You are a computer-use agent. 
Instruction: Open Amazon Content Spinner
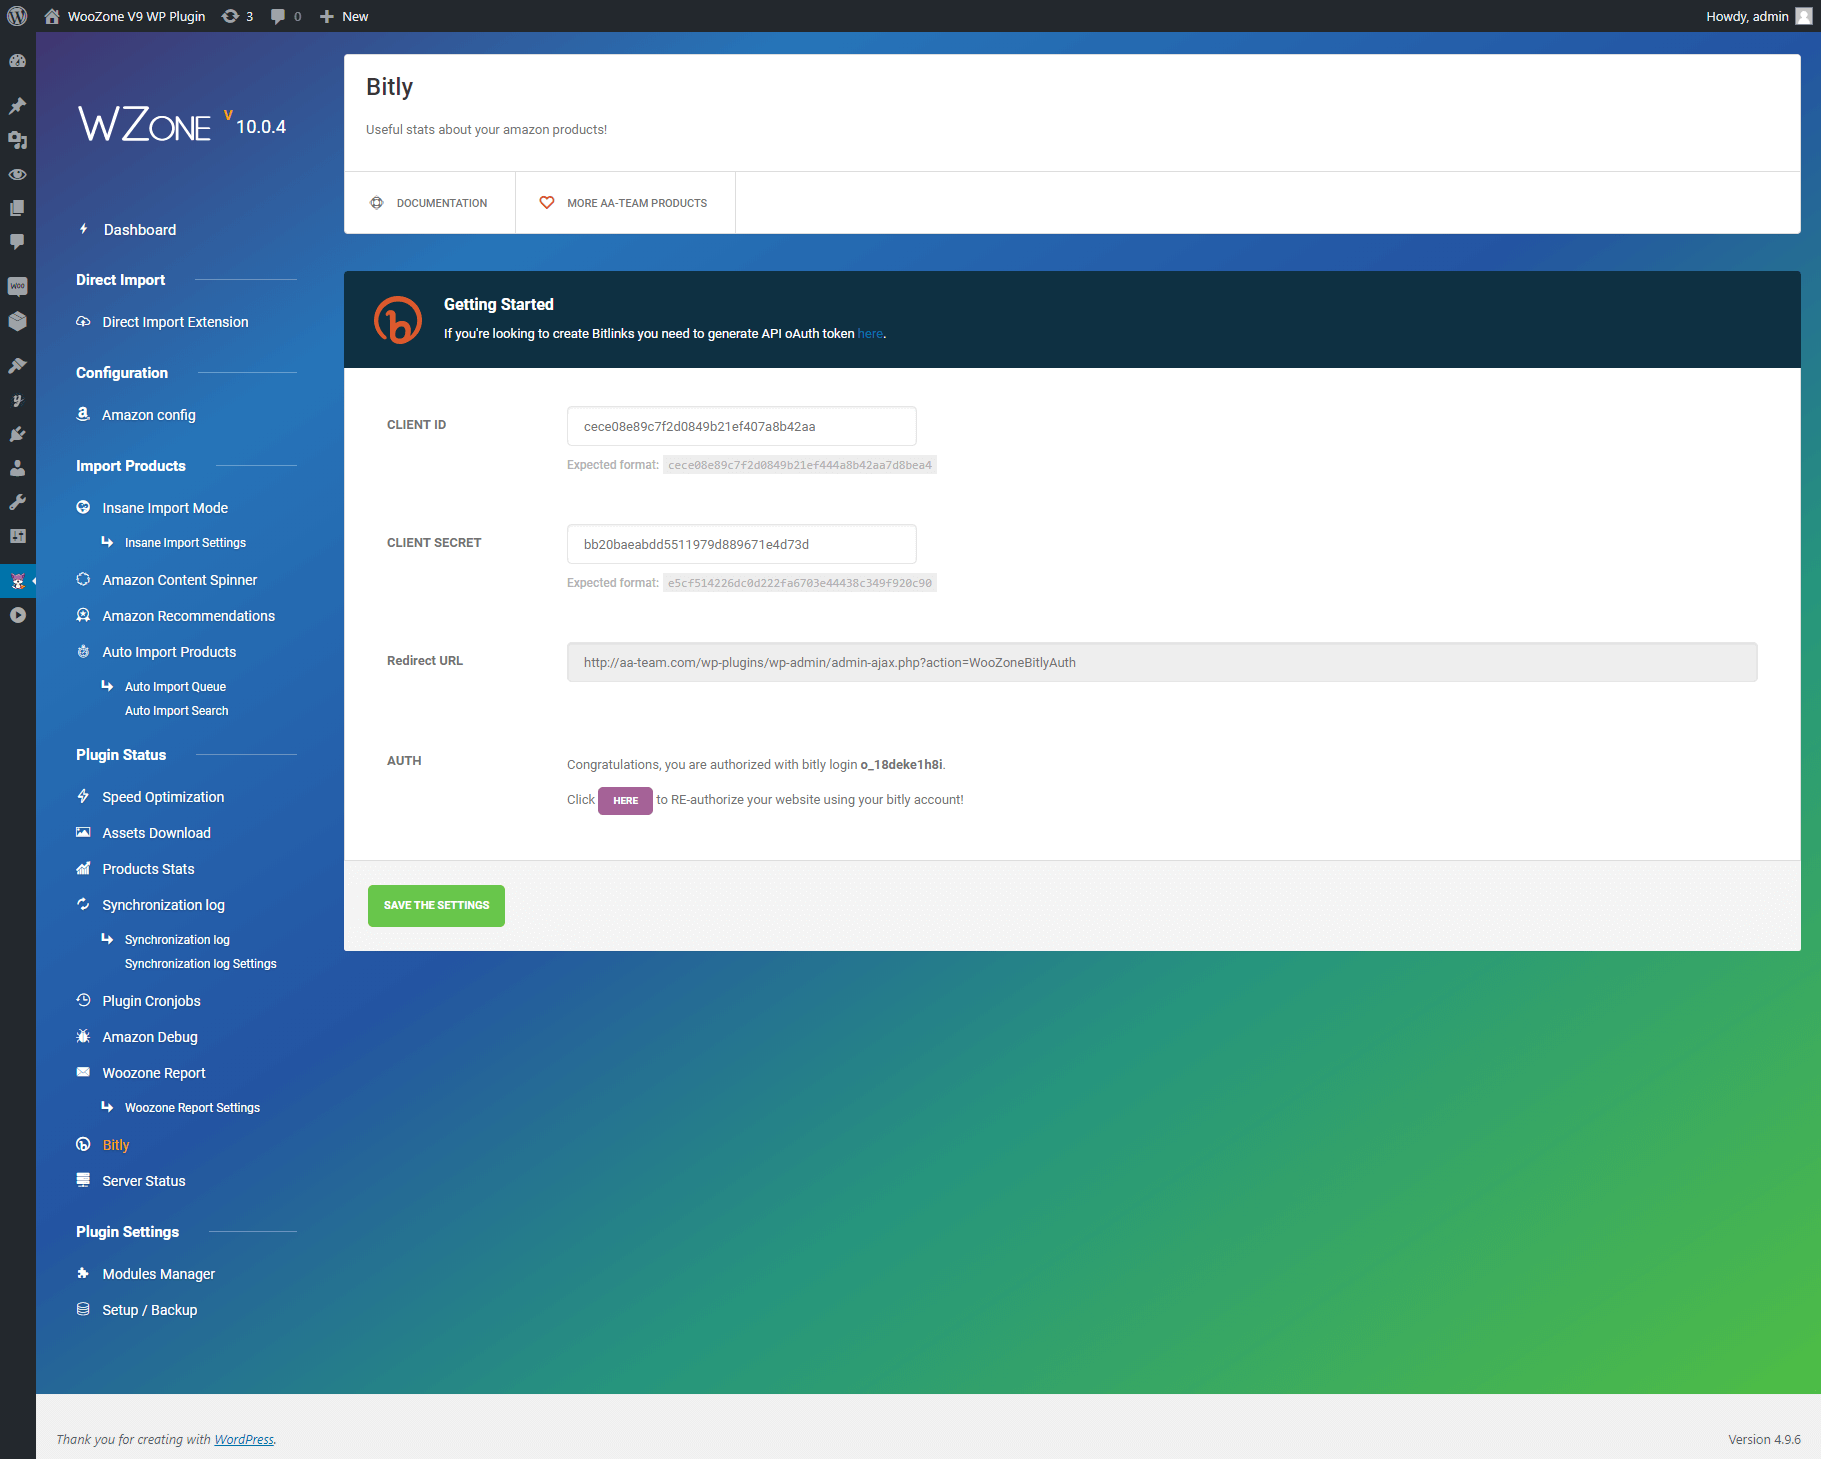pyautogui.click(x=179, y=580)
